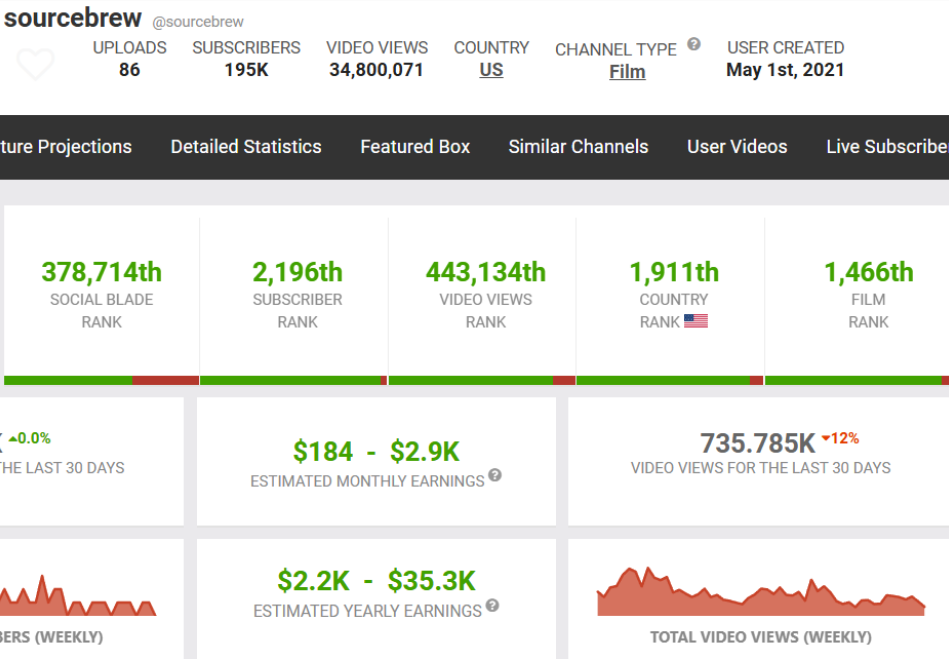The width and height of the screenshot is (949, 659).
Task: Switch to the Featured Box tab
Action: coord(415,147)
